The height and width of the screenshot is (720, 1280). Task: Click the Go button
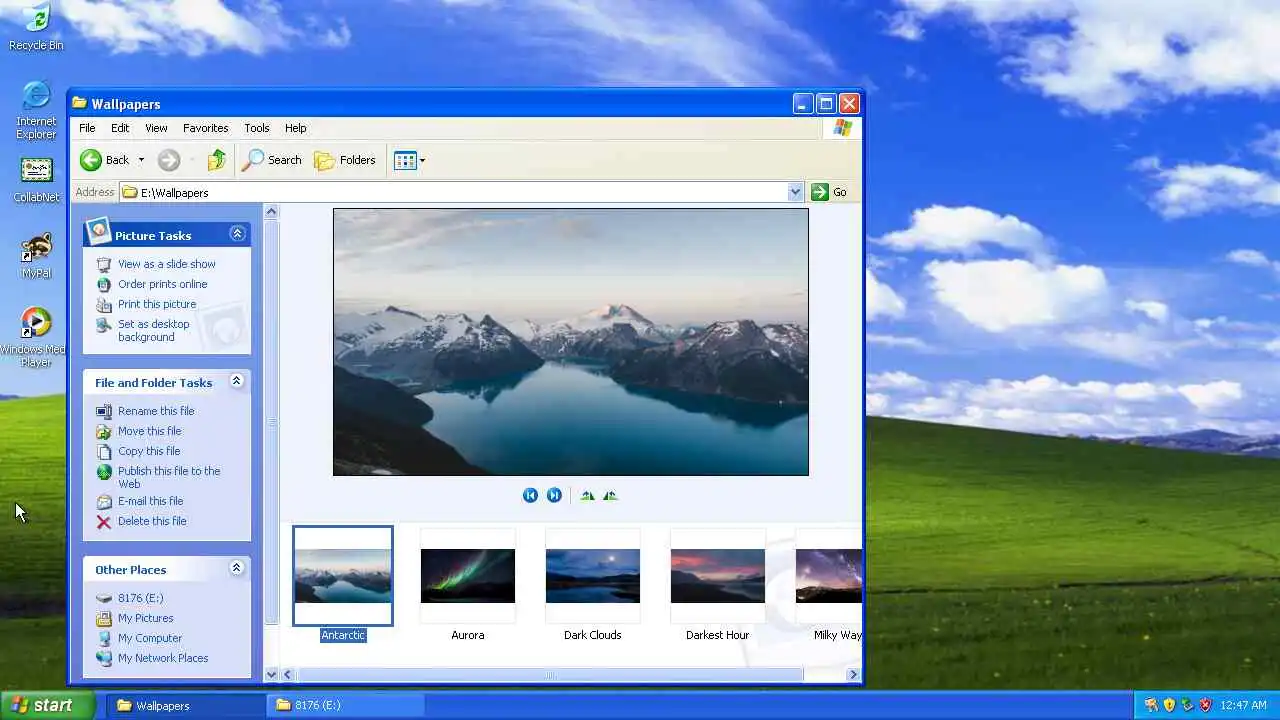pos(830,192)
